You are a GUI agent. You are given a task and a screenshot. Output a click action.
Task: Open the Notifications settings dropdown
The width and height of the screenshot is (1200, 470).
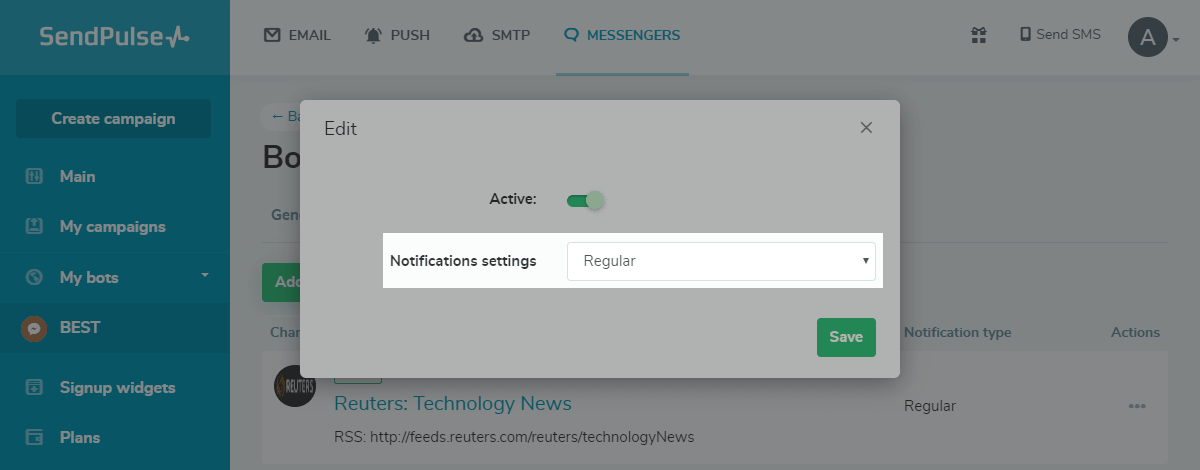[x=721, y=261]
